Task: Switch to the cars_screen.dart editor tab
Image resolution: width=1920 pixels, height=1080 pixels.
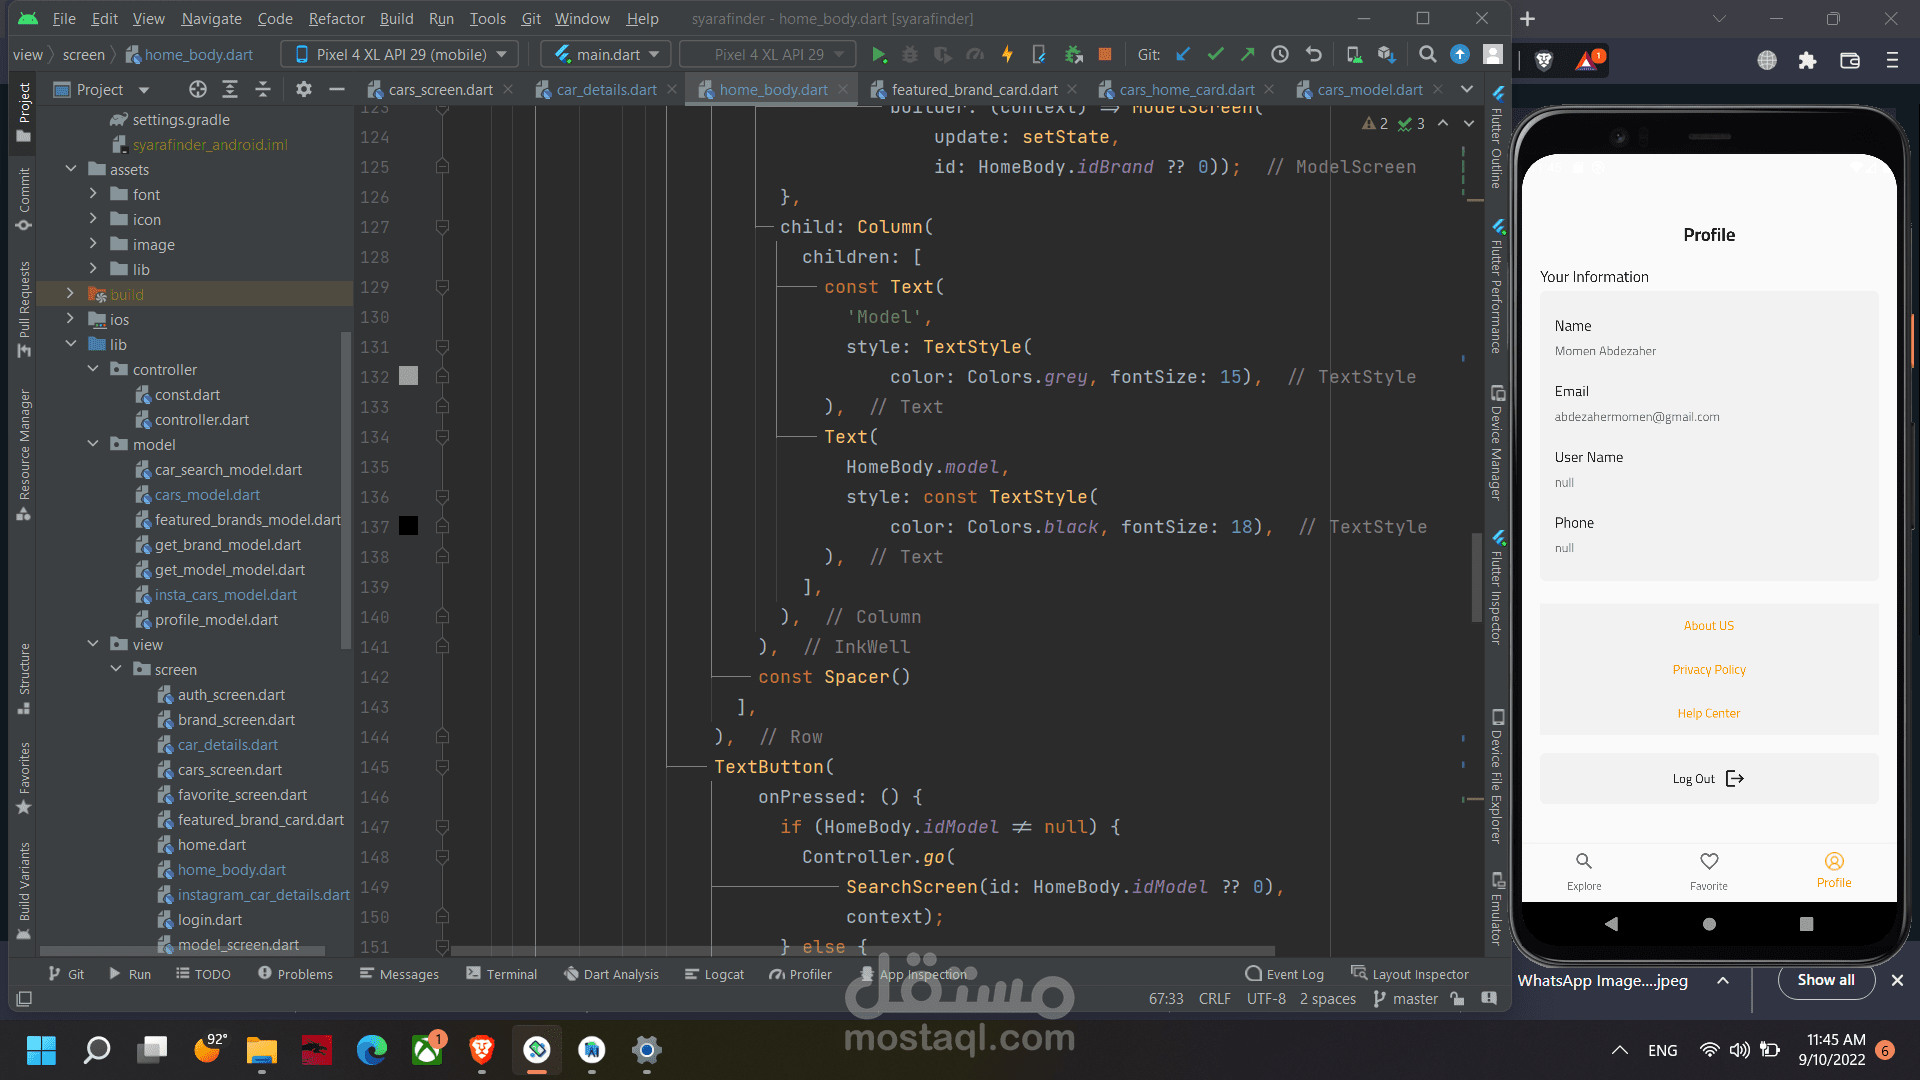Action: (440, 90)
